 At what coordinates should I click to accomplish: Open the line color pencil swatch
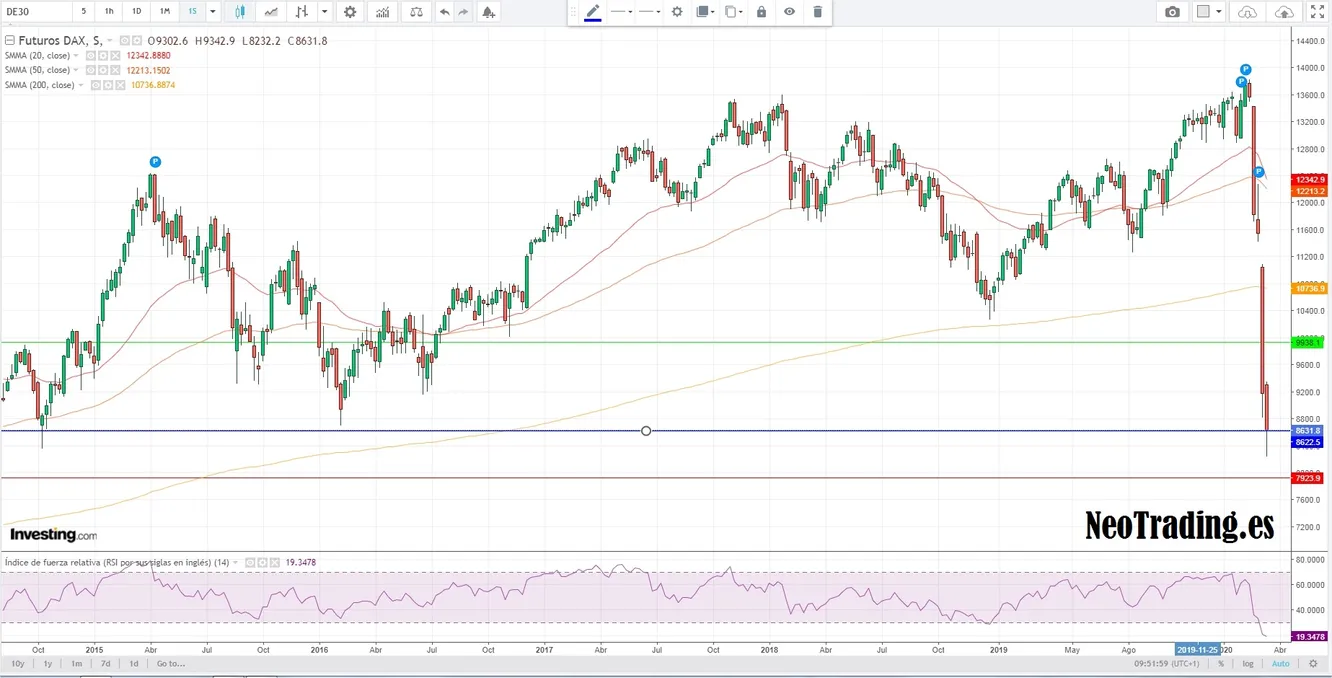click(592, 12)
